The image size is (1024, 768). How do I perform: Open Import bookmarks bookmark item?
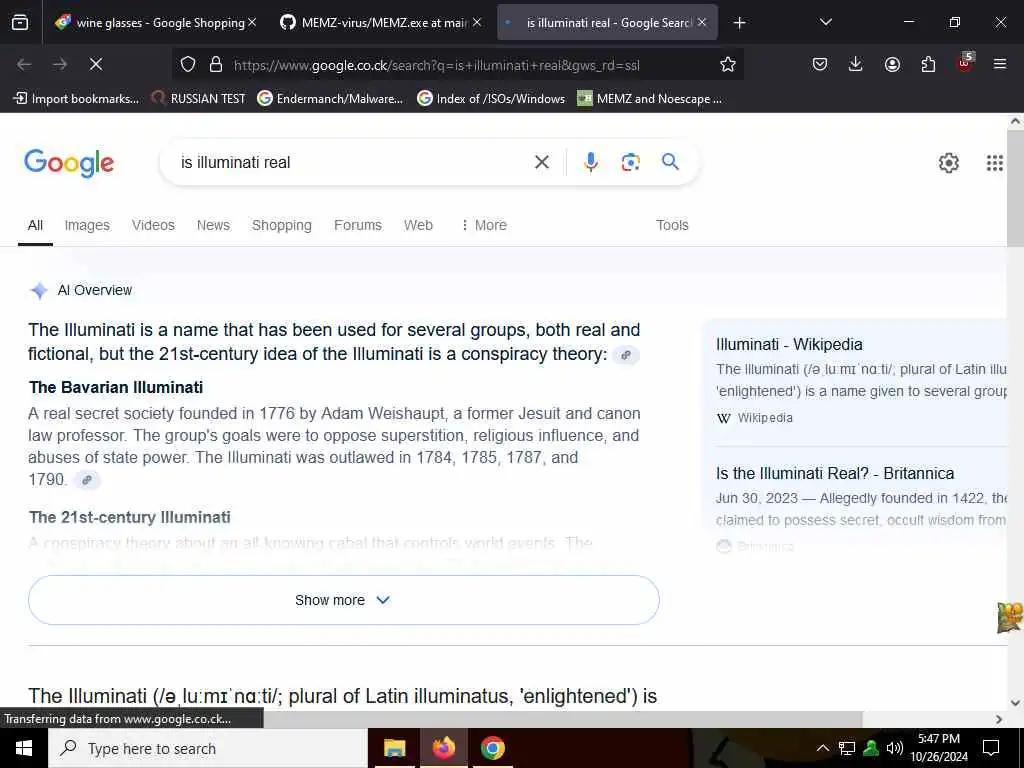tap(76, 99)
